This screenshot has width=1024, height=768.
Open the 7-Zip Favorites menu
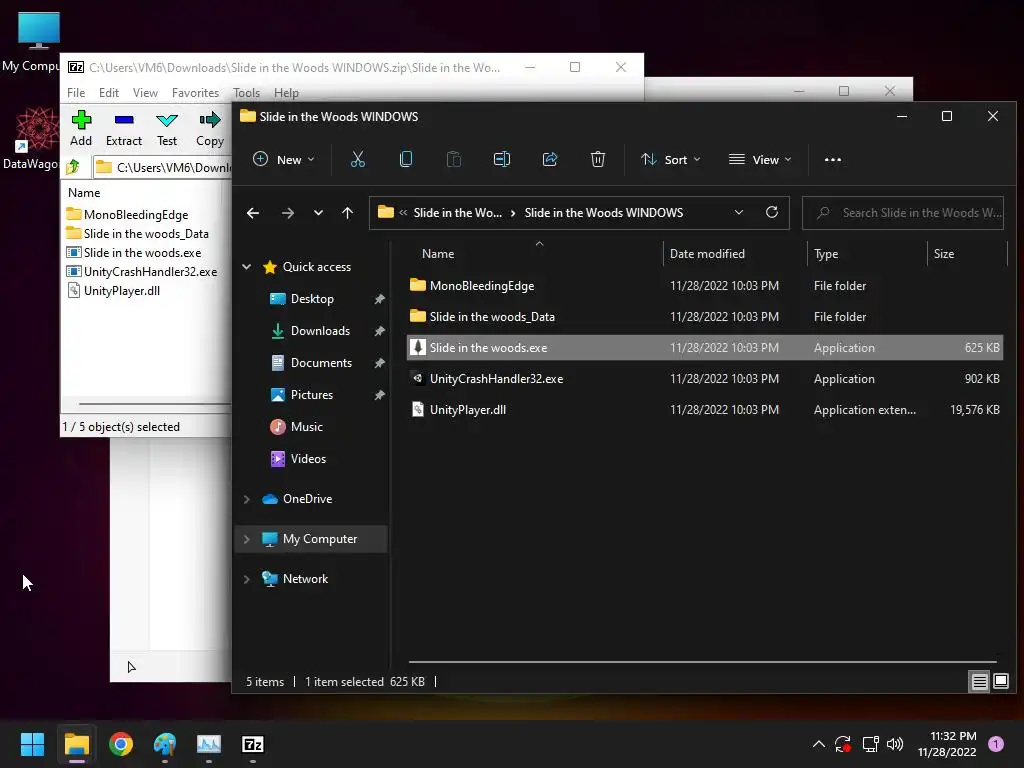click(x=195, y=93)
